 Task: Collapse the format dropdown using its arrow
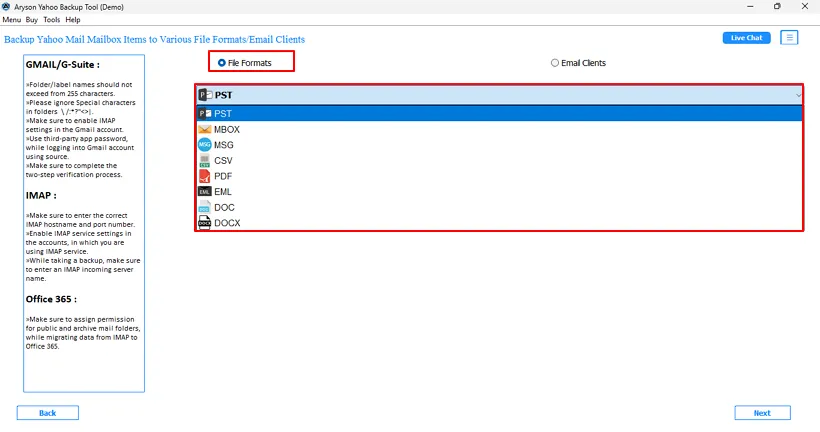pos(798,95)
